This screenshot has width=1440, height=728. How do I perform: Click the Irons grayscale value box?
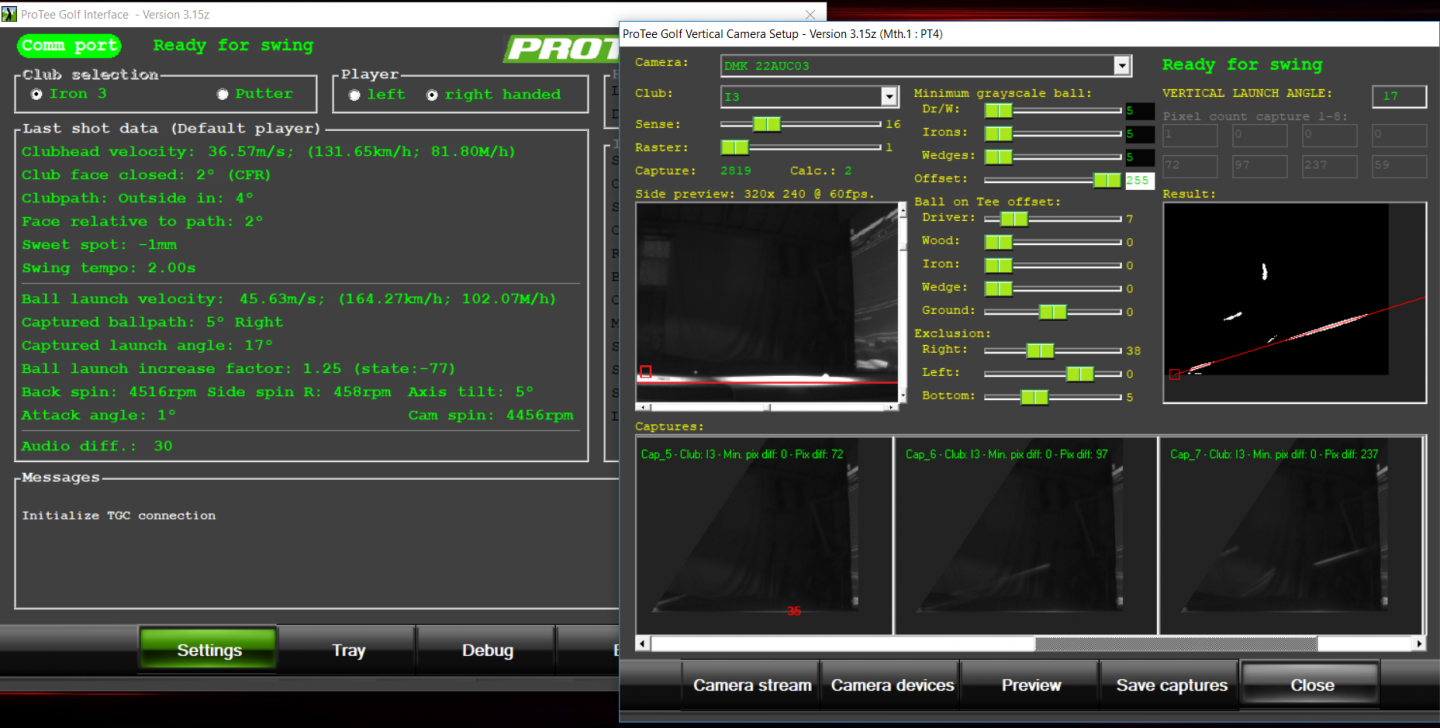[1139, 134]
